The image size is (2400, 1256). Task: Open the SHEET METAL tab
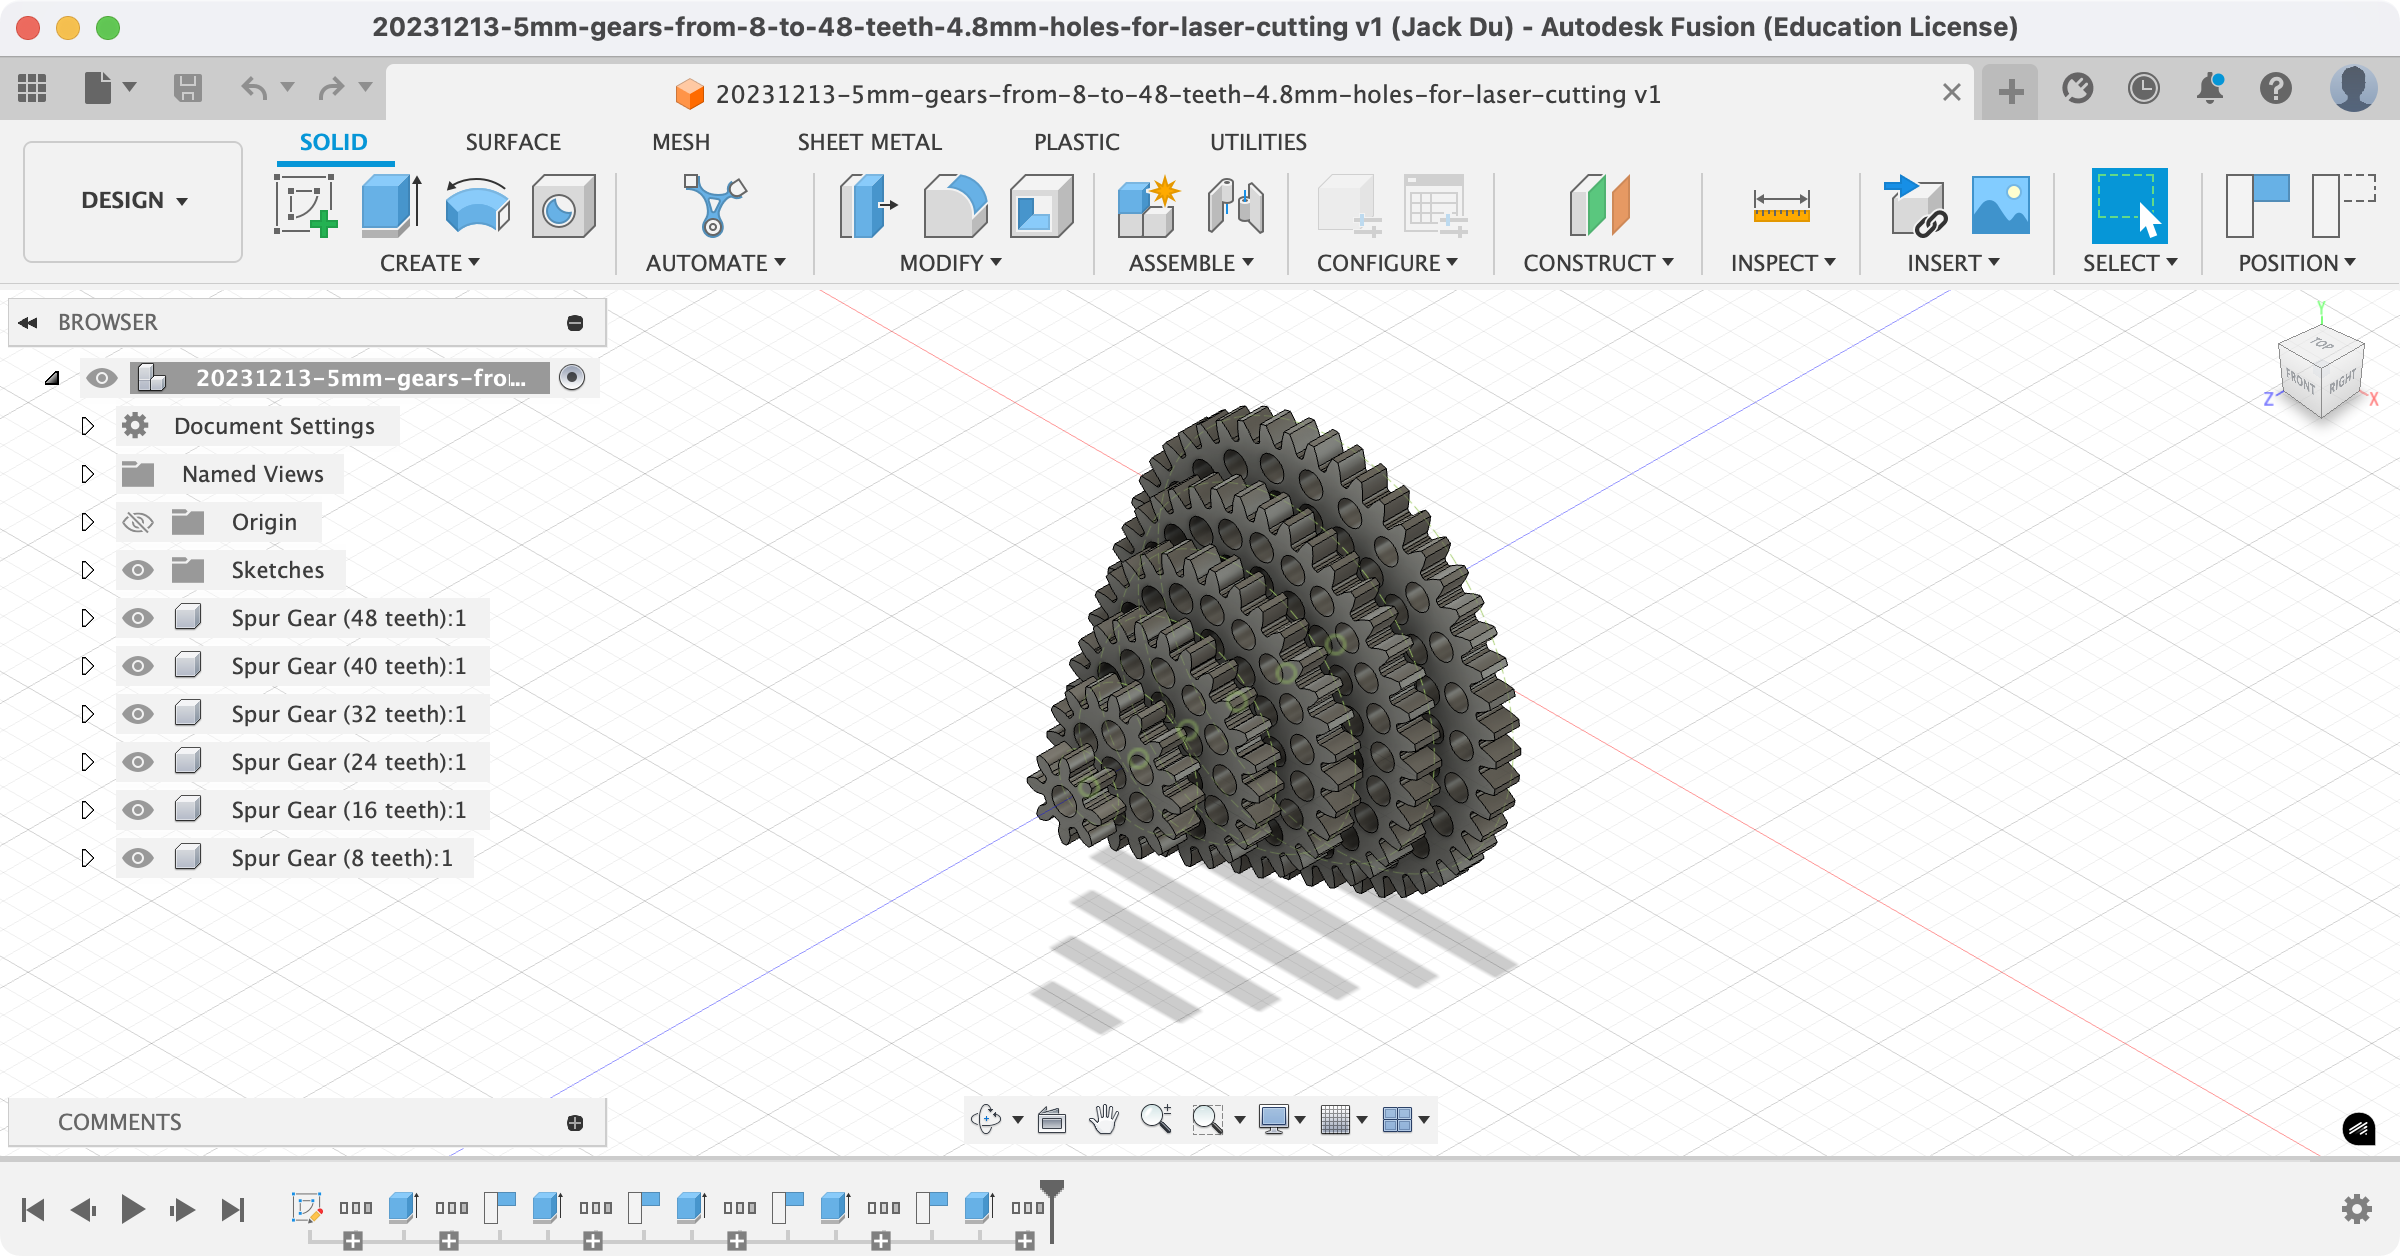[x=869, y=142]
